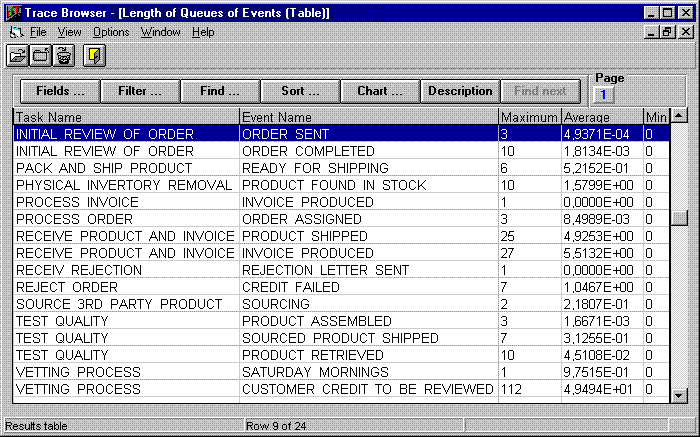Open the Window menu
700x437 pixels.
(x=160, y=32)
